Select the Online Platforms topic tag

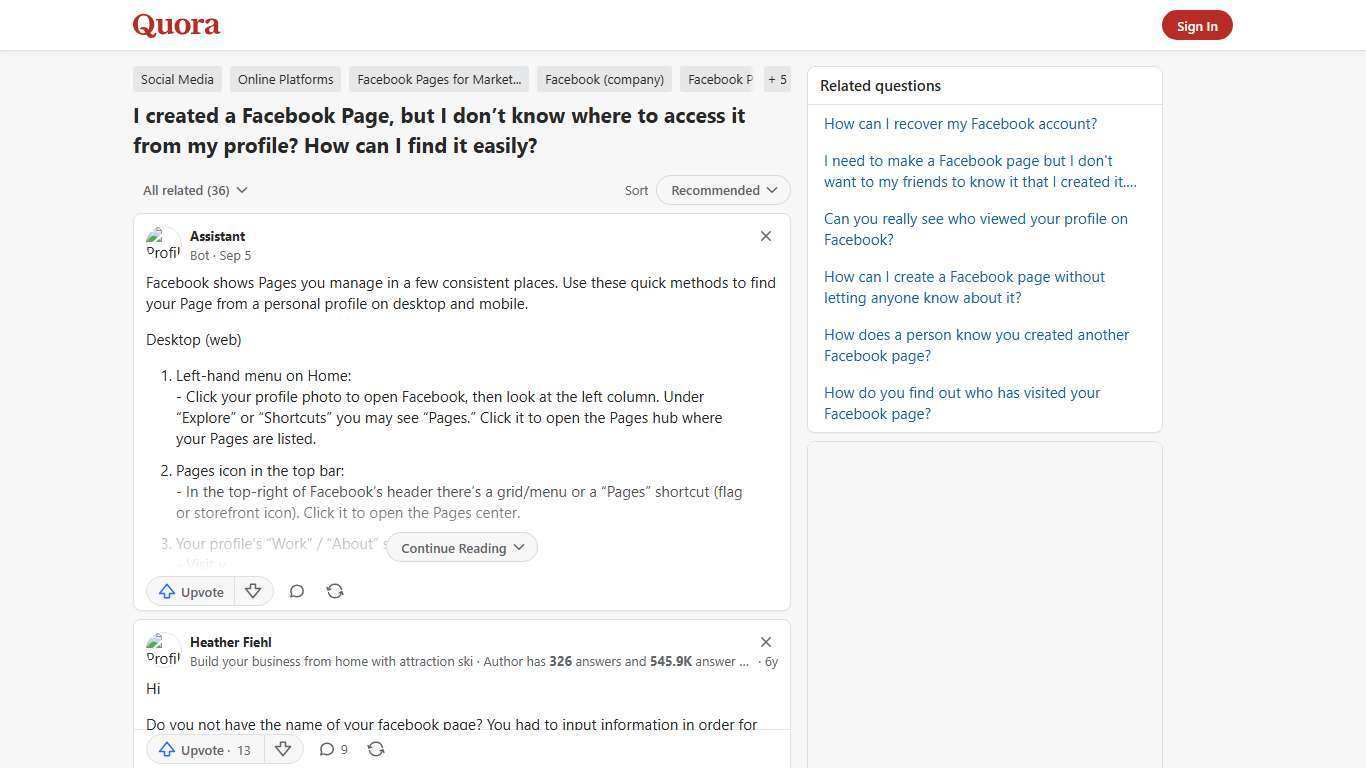tap(285, 79)
